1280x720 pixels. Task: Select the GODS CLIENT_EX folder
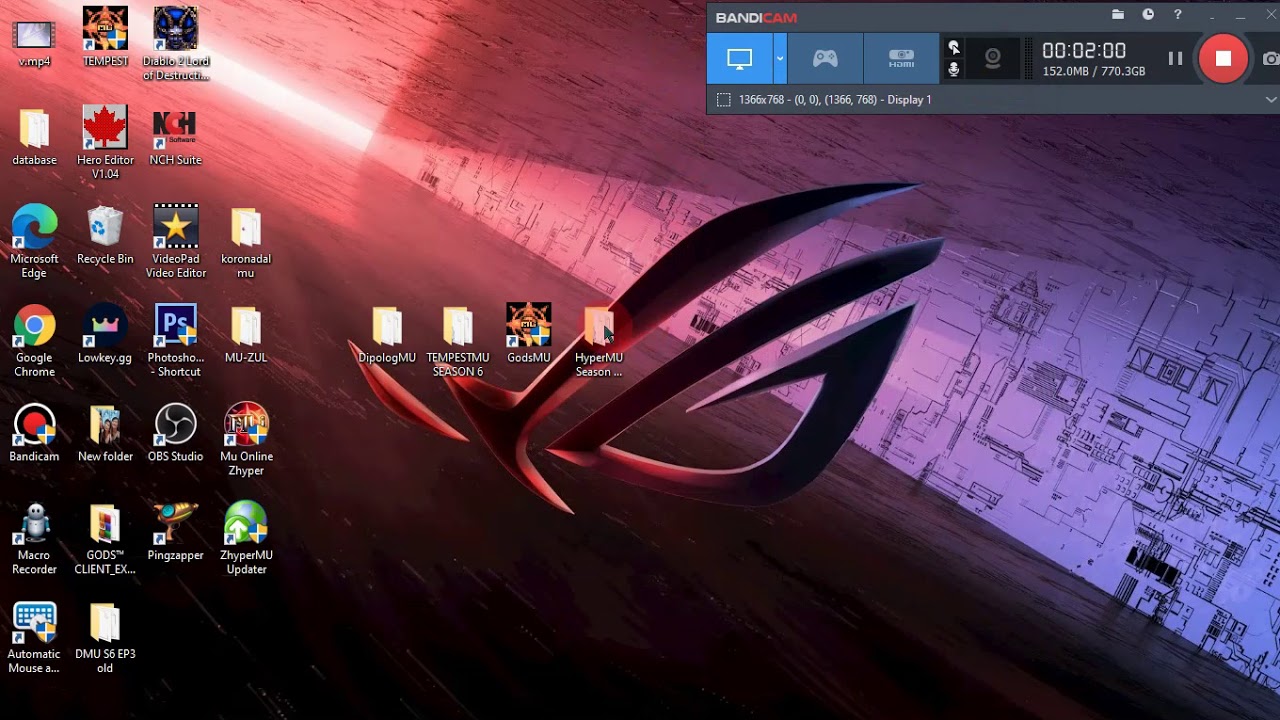[x=105, y=539]
